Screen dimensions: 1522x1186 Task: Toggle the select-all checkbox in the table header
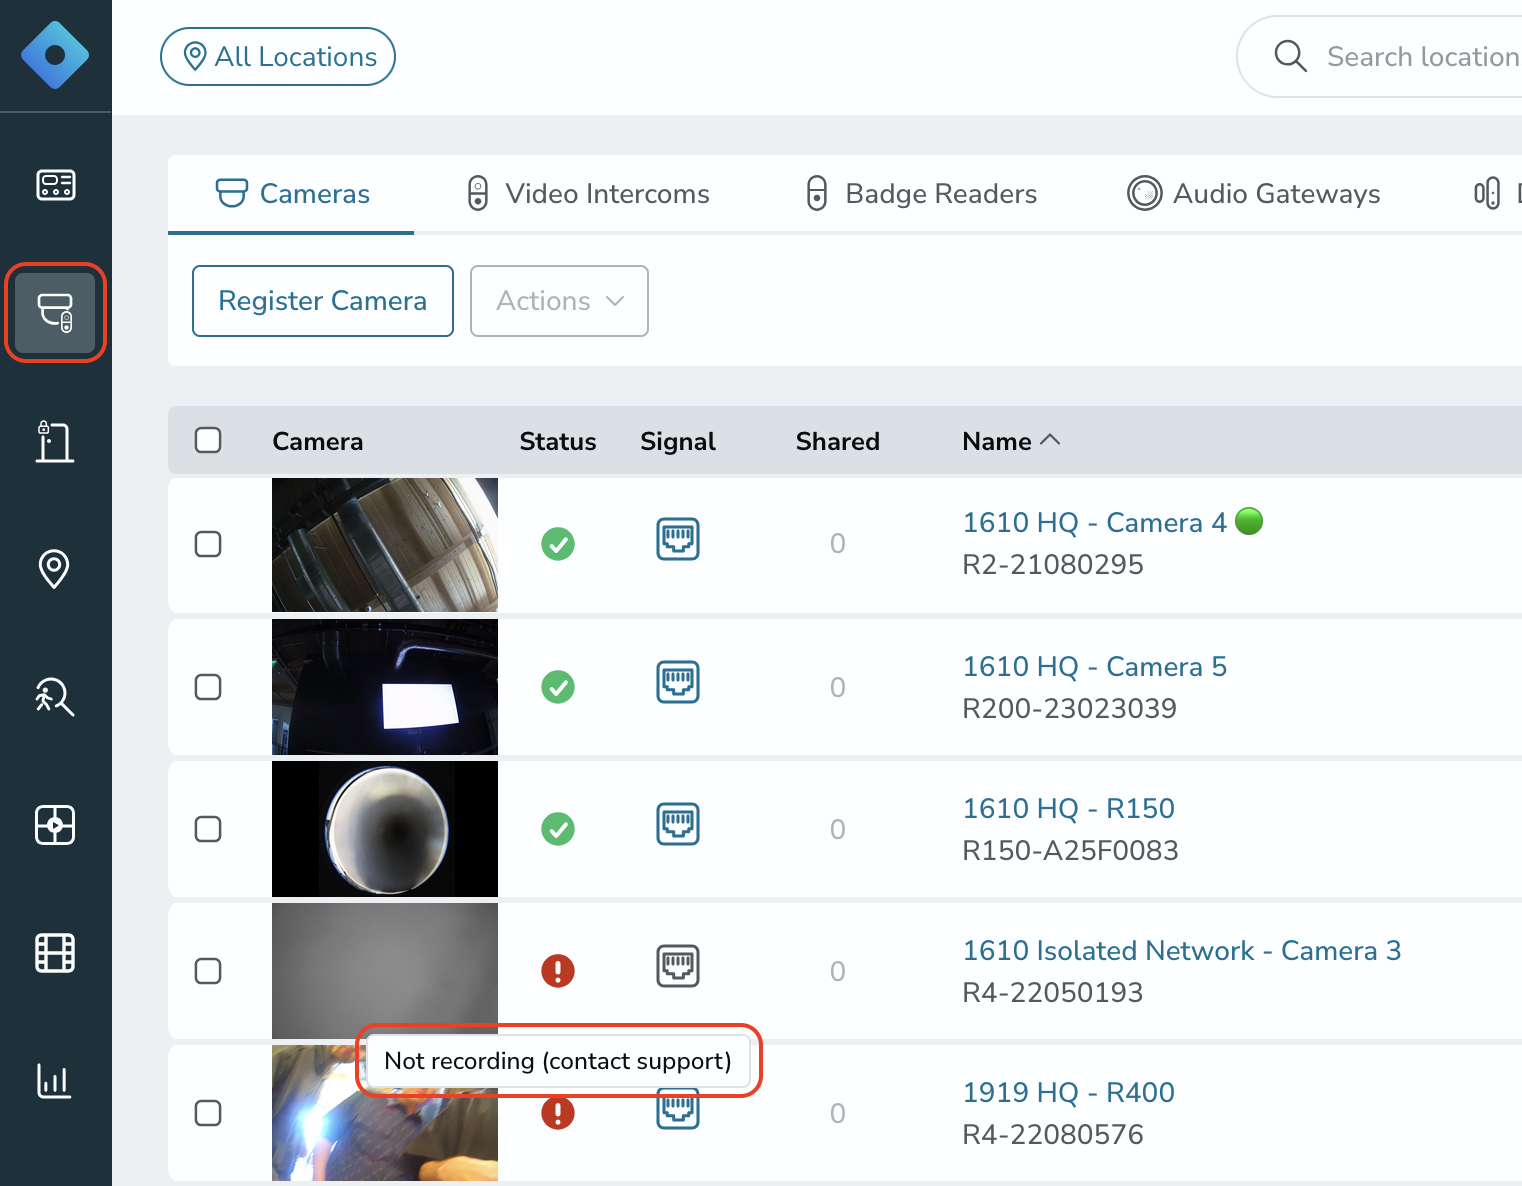[208, 440]
